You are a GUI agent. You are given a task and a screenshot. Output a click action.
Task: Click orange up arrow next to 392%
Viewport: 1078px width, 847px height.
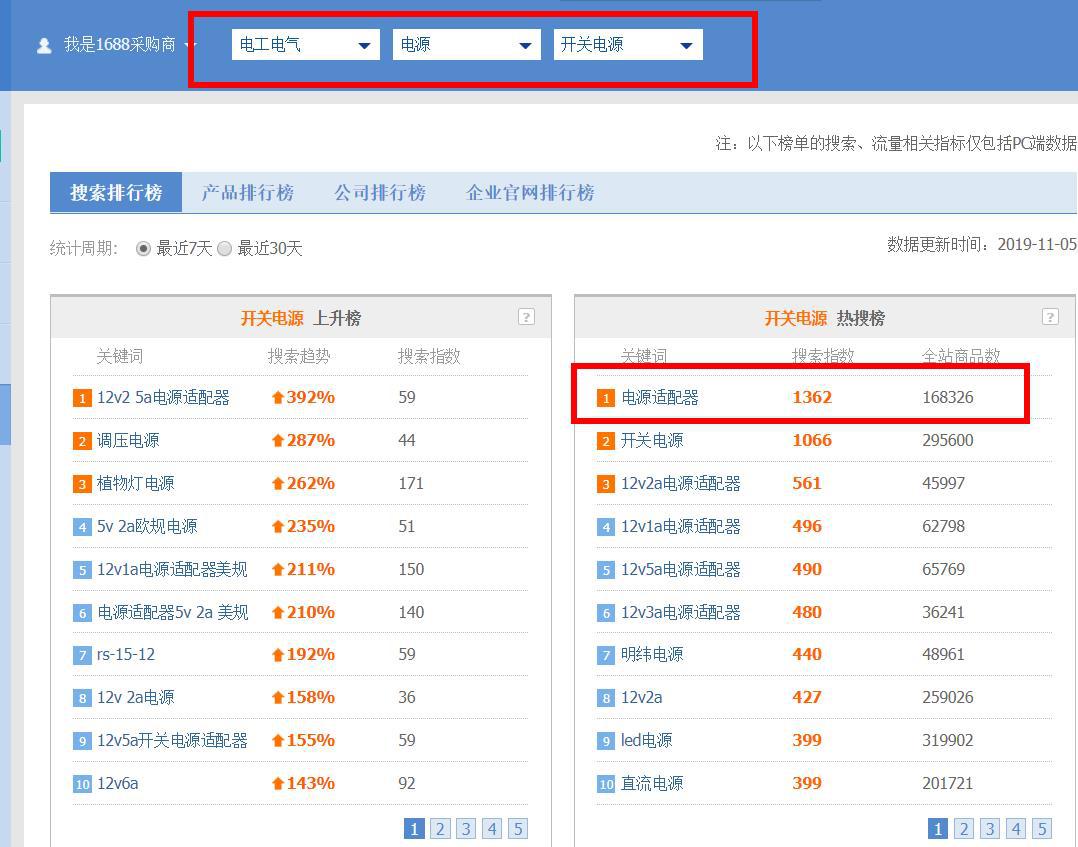[278, 397]
